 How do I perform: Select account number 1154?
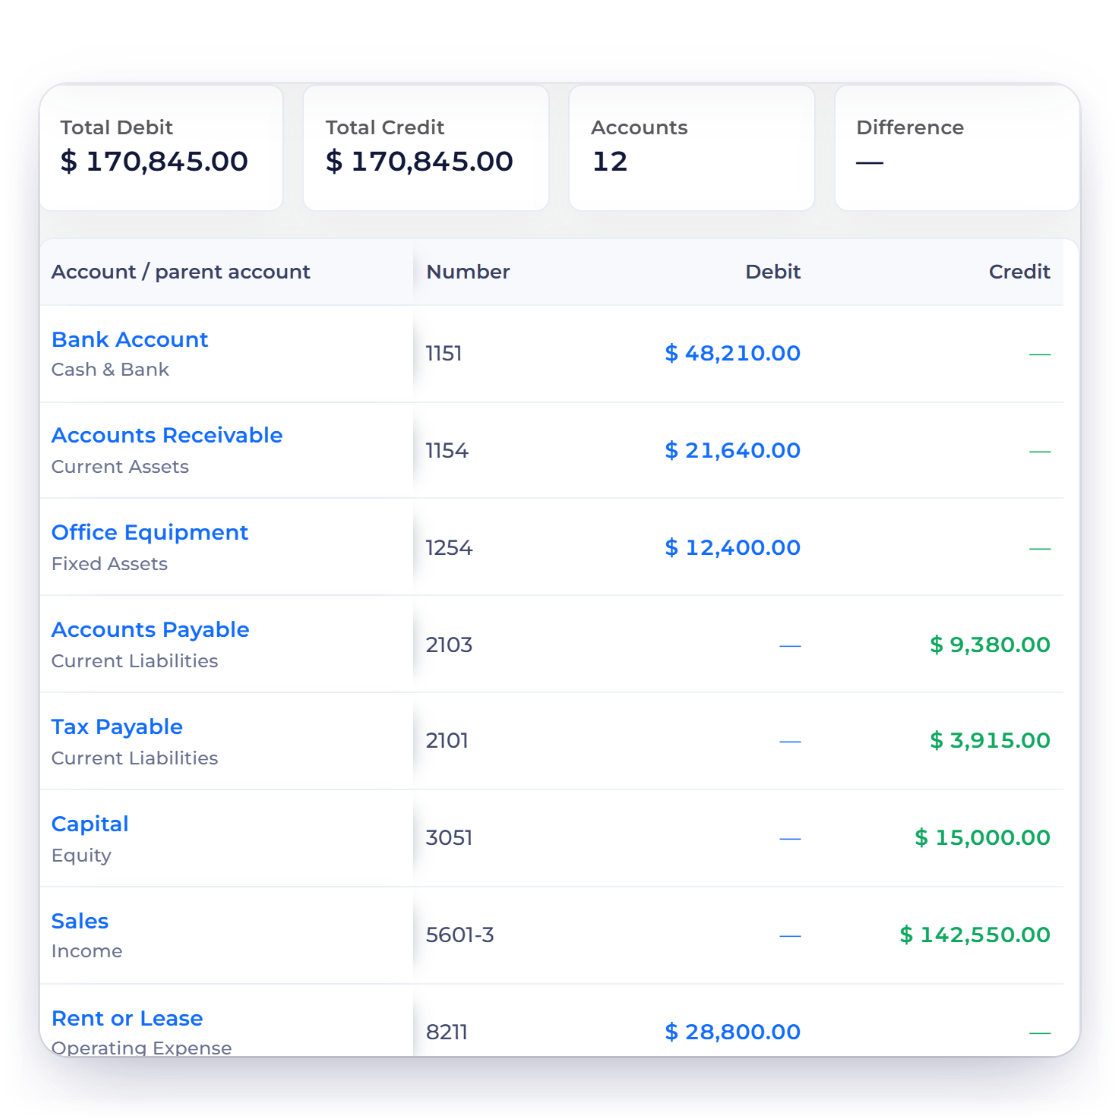(447, 451)
